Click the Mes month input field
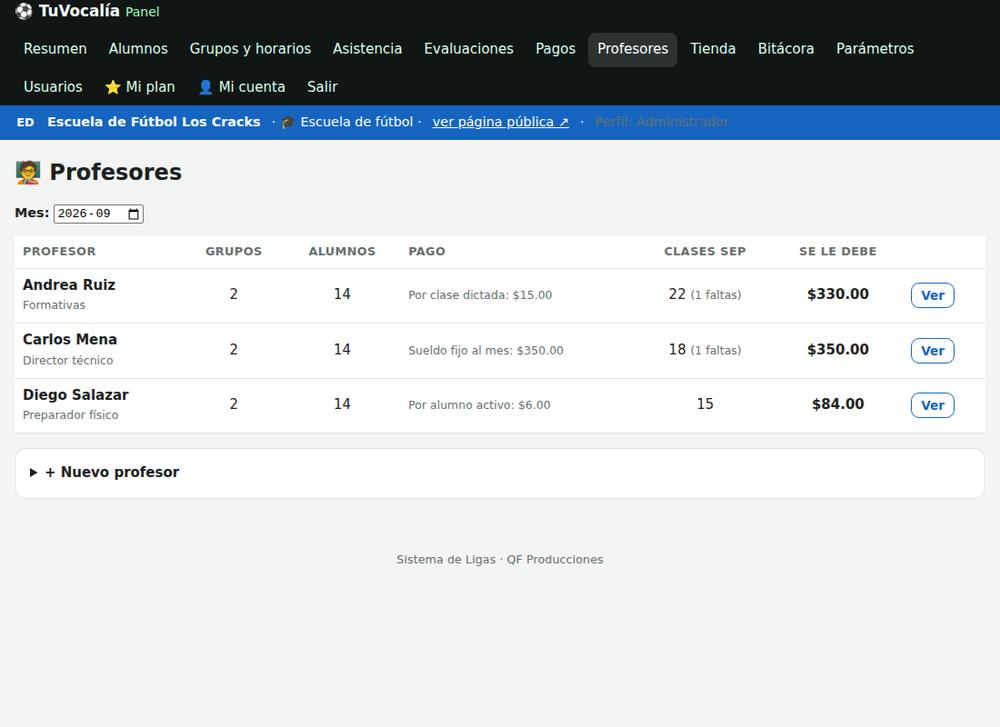 tap(98, 214)
